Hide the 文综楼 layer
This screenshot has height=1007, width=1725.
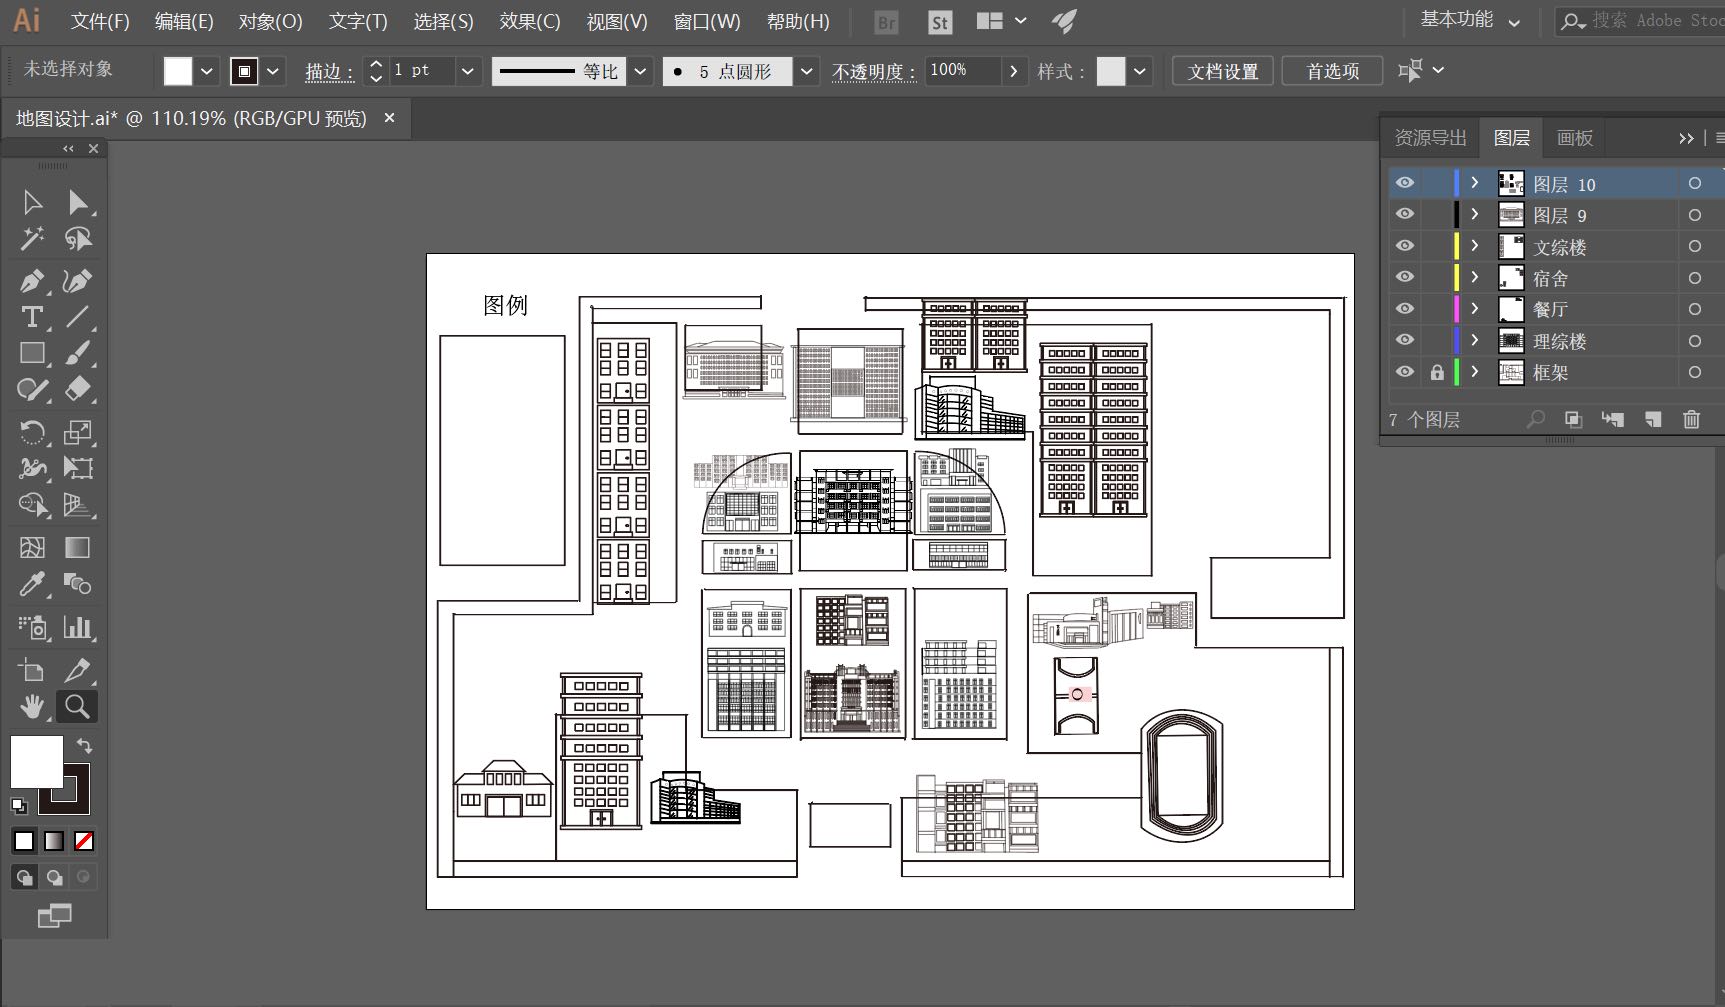pos(1405,246)
